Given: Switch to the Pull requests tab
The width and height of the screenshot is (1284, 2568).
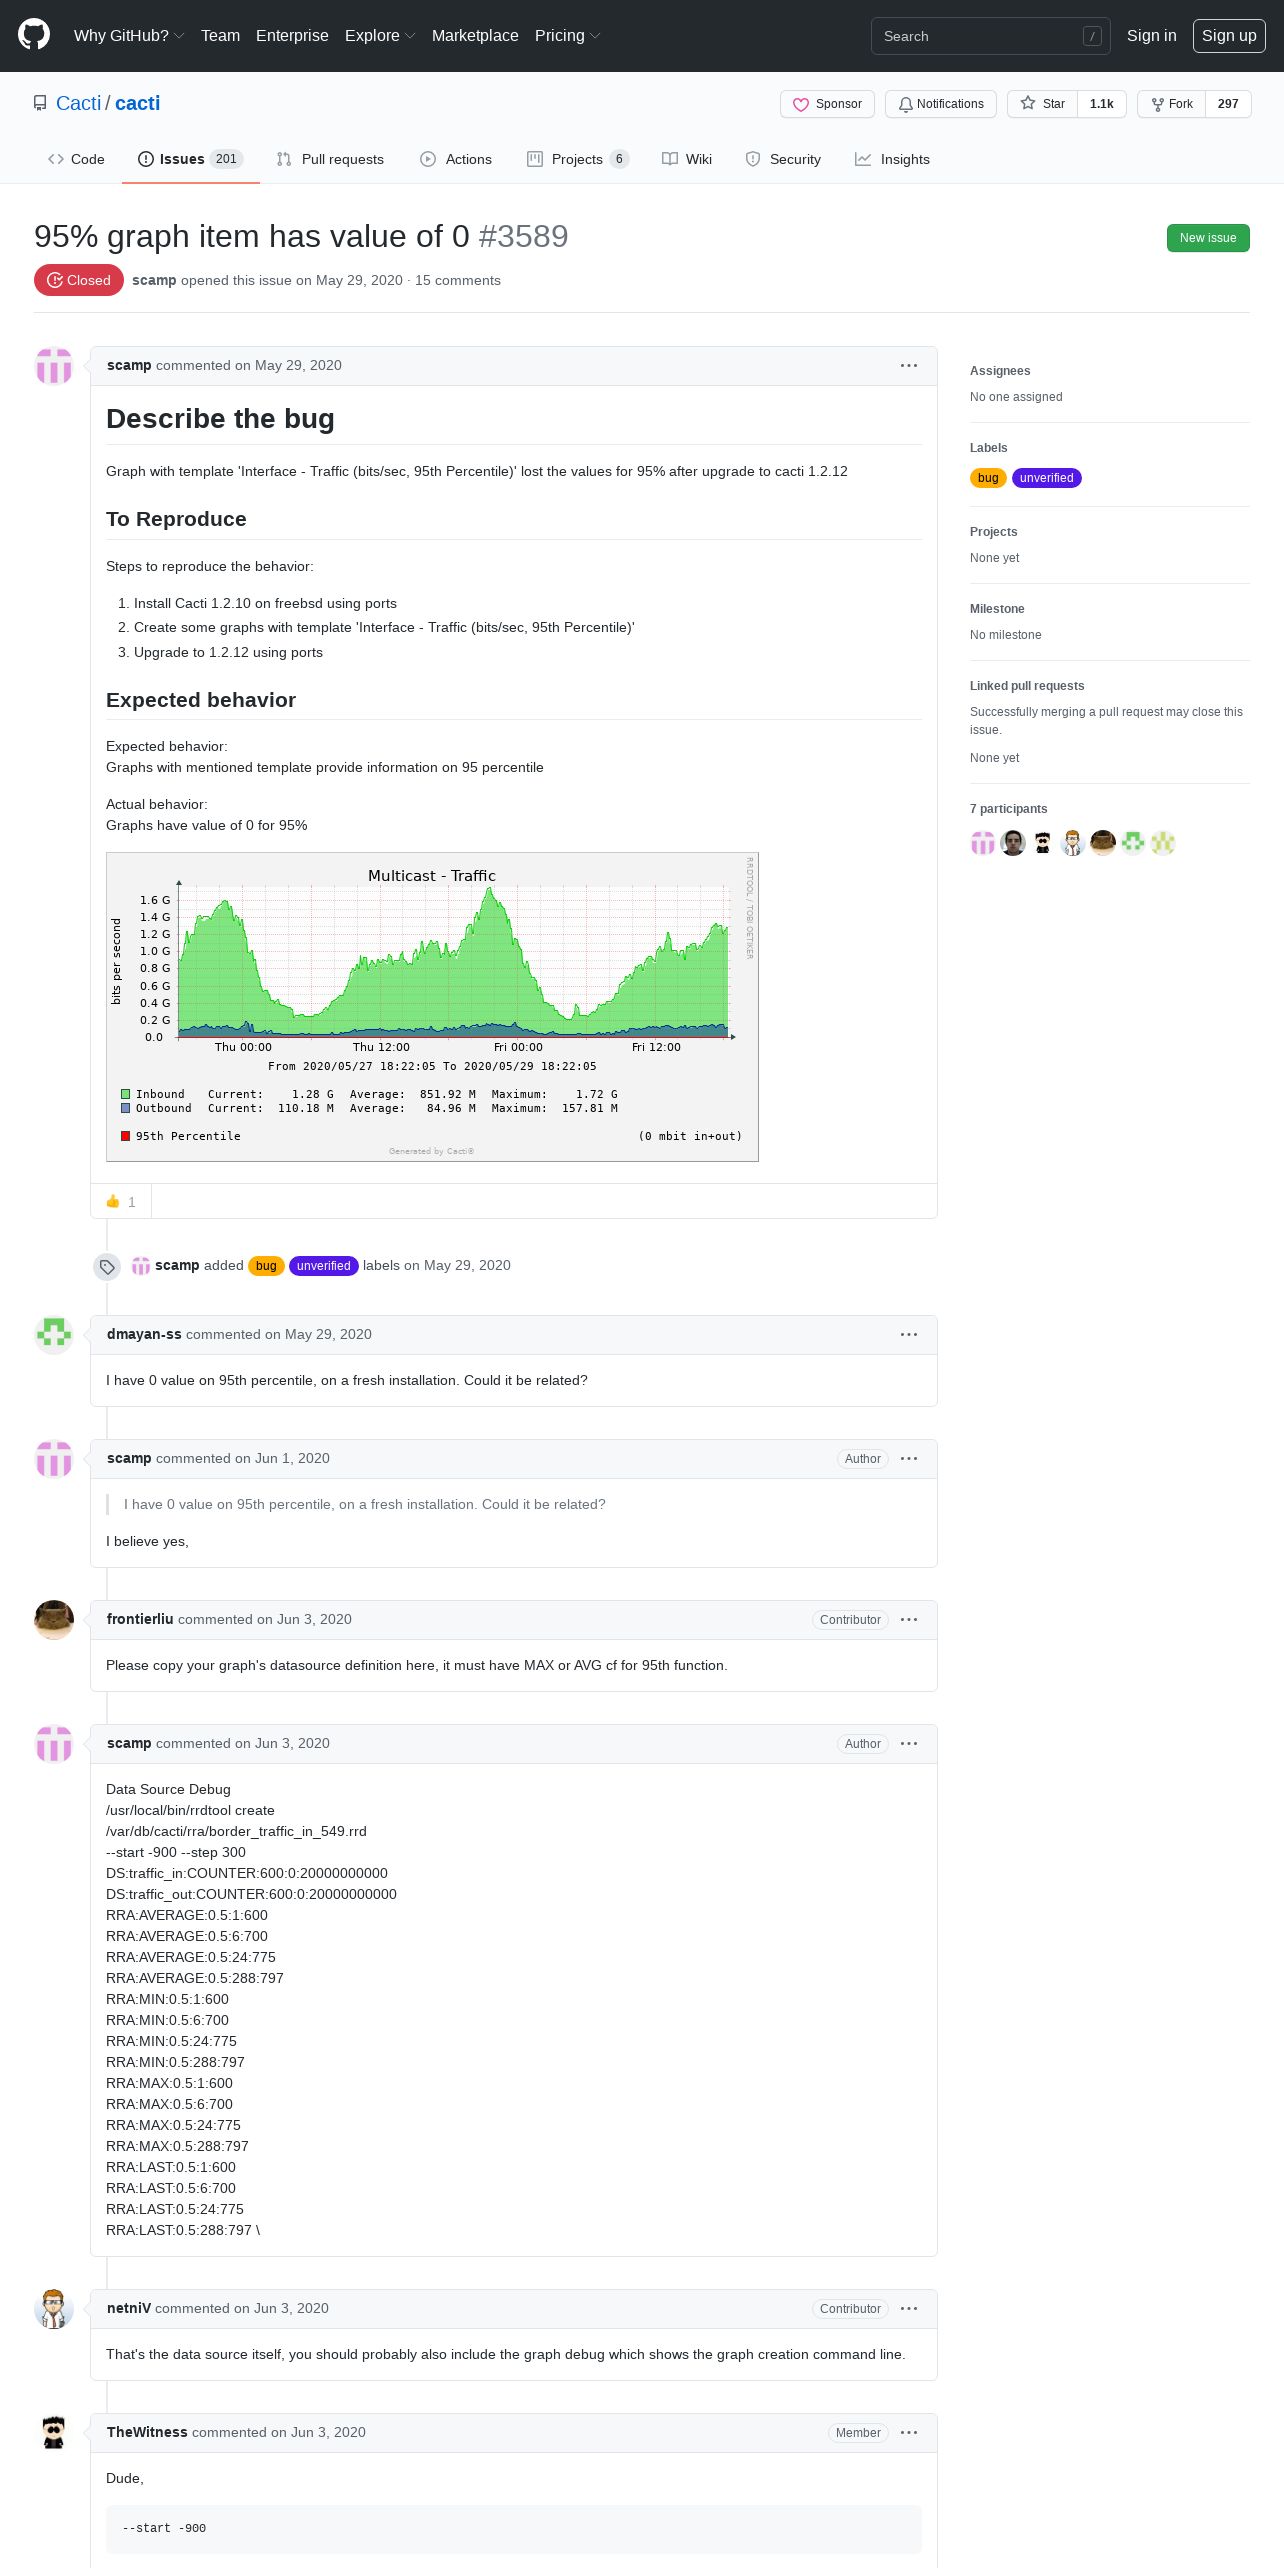Looking at the screenshot, I should 330,159.
